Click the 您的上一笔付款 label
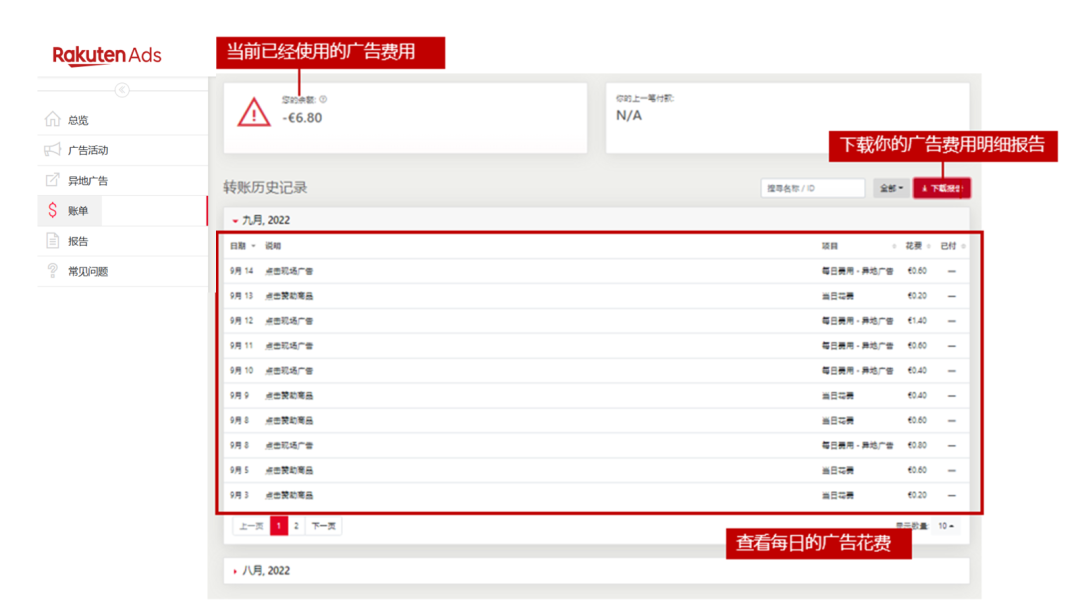This screenshot has height=608, width=1080. [645, 98]
